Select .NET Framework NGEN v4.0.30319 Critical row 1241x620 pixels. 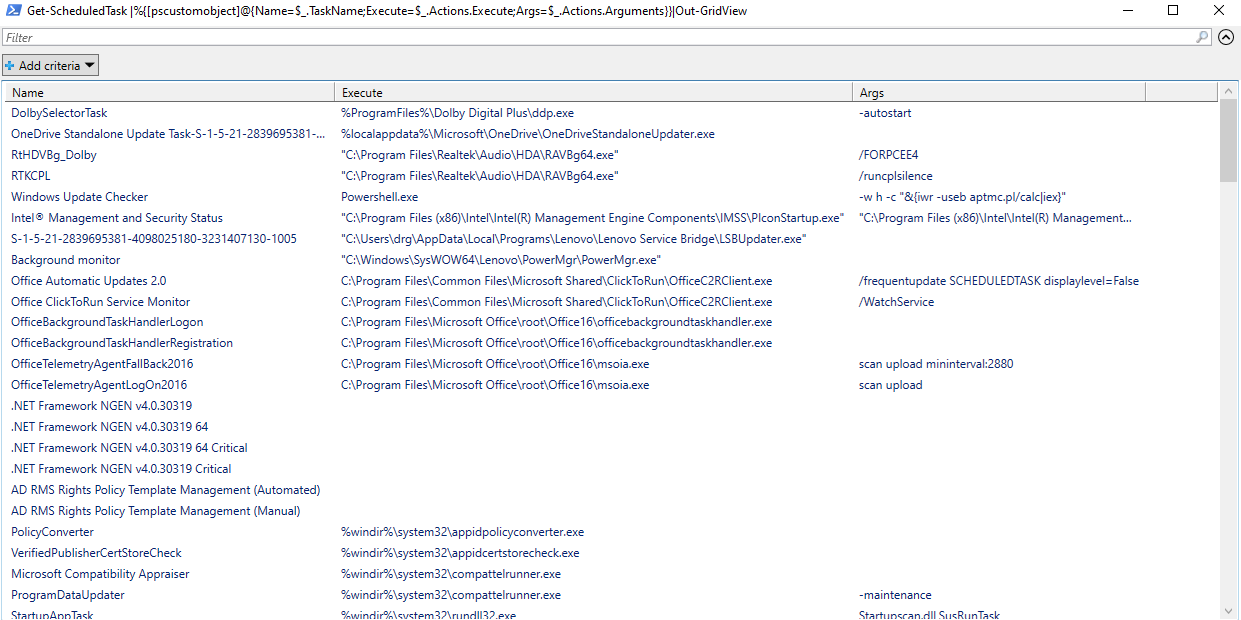click(x=612, y=469)
